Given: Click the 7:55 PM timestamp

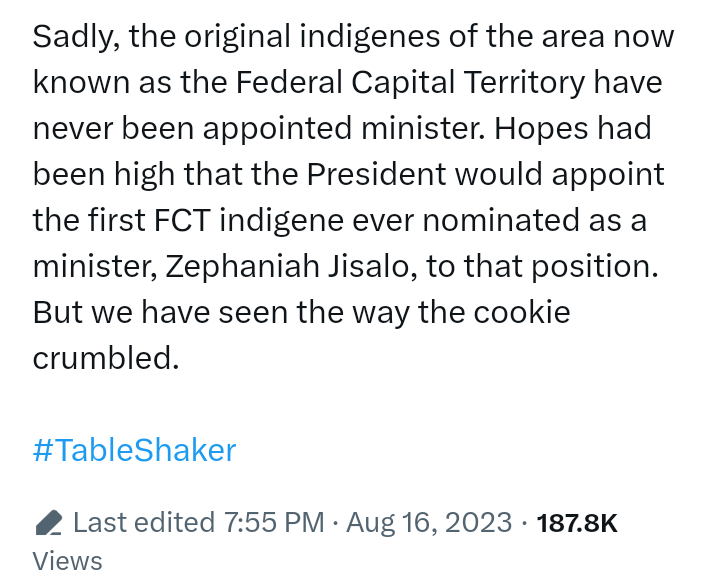Looking at the screenshot, I should click(273, 522).
